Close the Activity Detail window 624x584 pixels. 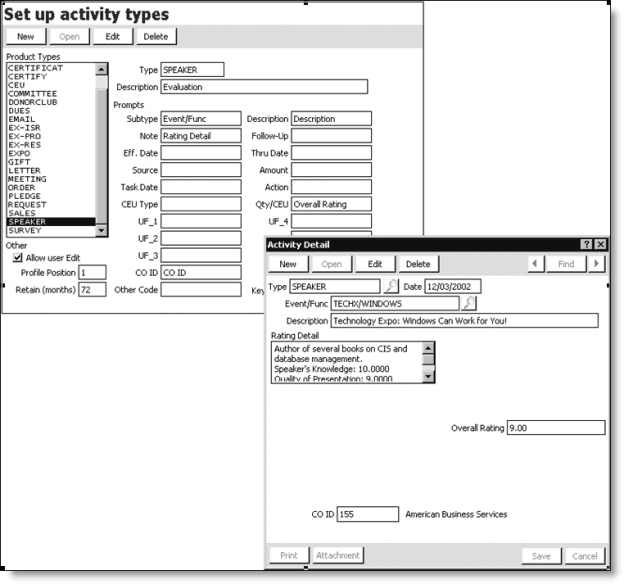tap(601, 244)
